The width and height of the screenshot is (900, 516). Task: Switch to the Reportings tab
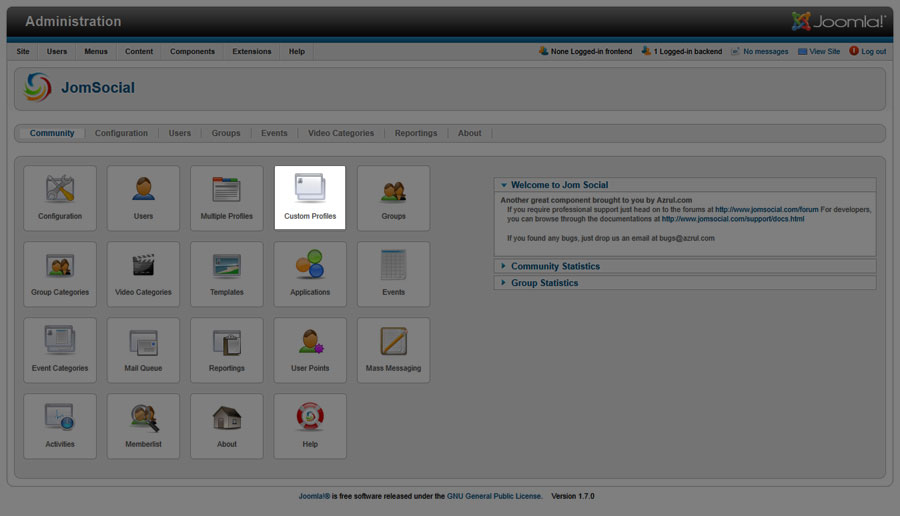pyautogui.click(x=416, y=133)
